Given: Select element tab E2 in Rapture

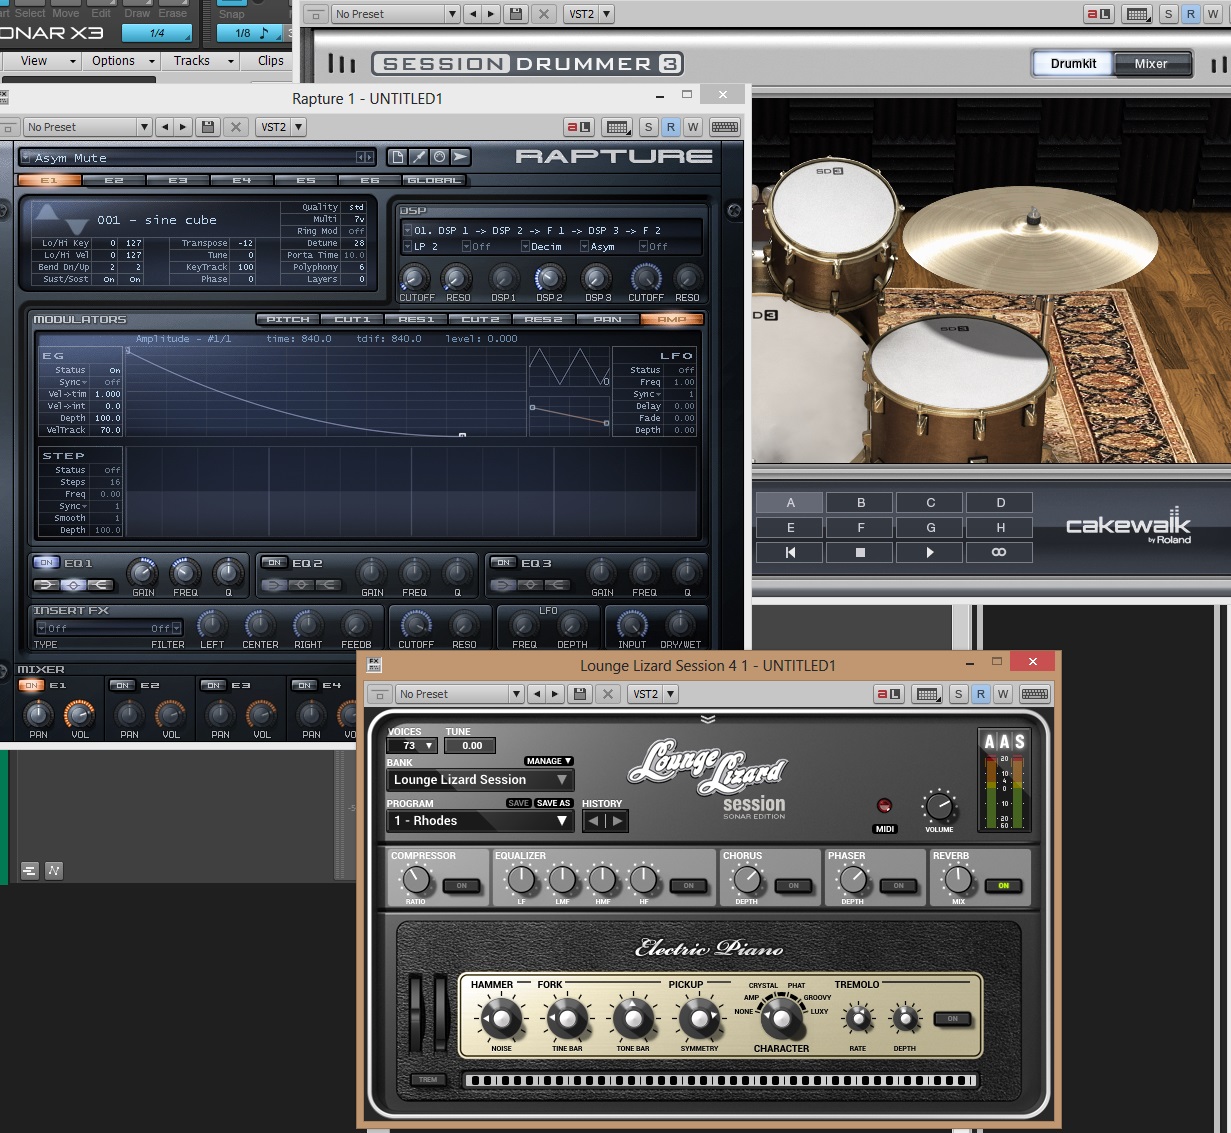Looking at the screenshot, I should coord(114,180).
